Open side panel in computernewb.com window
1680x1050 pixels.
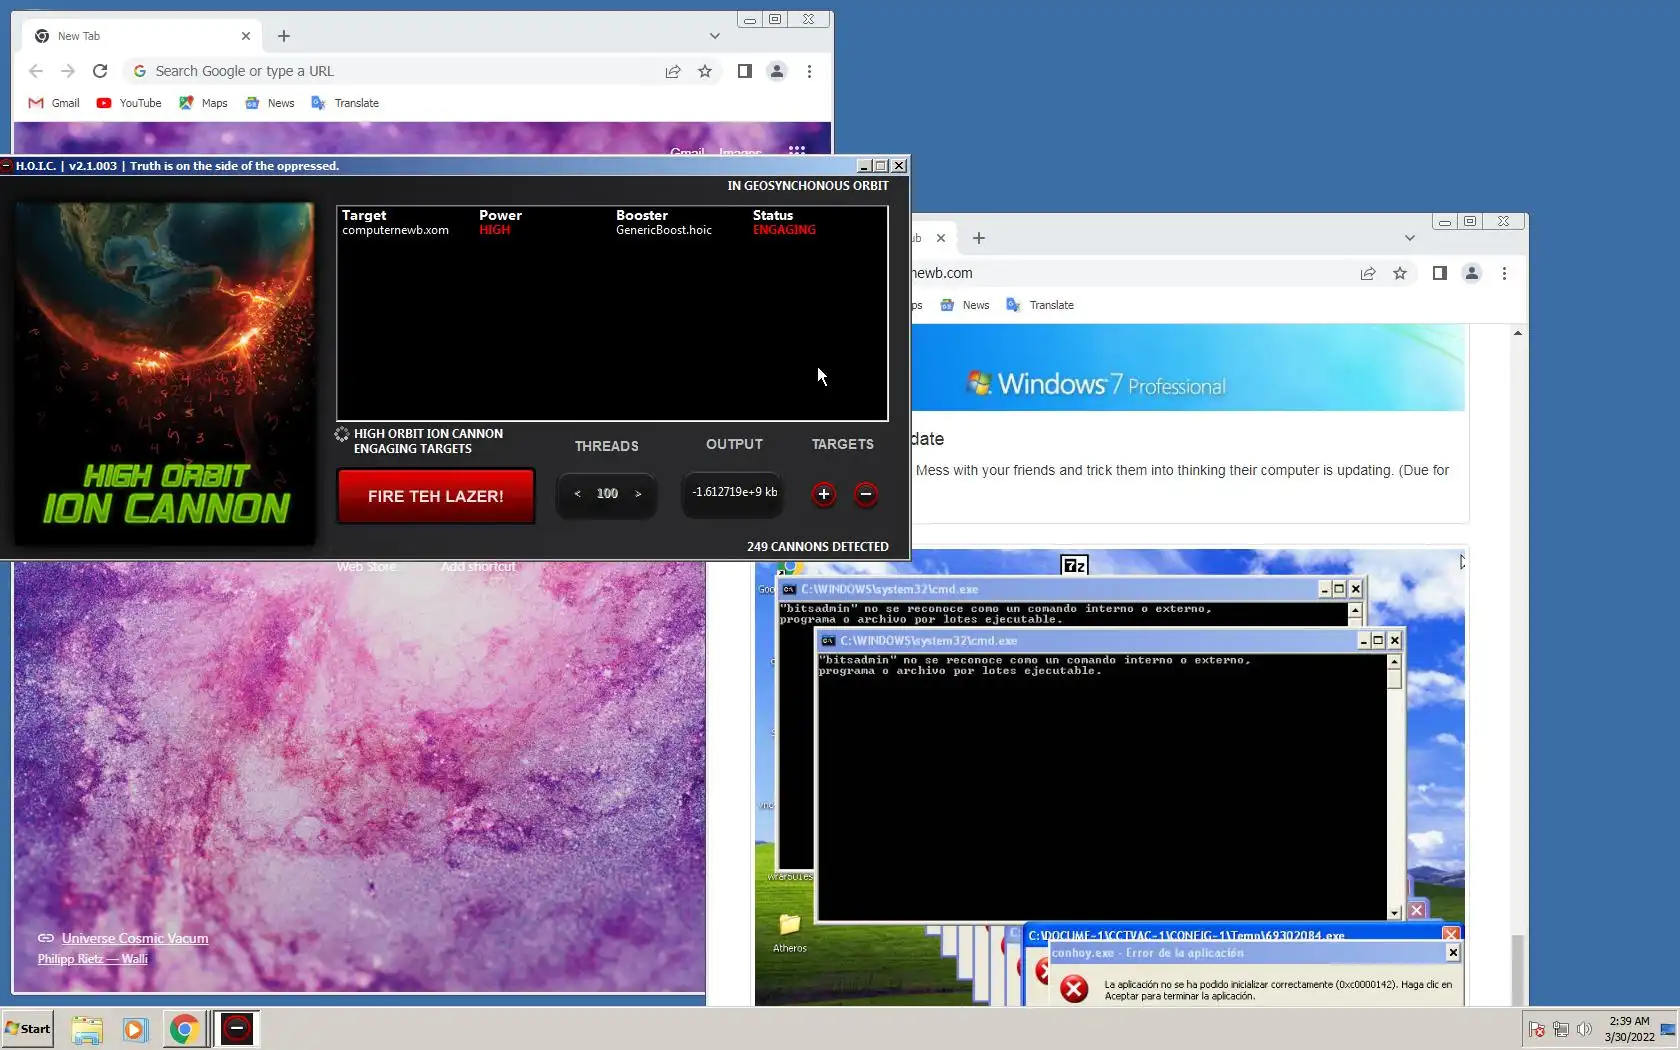click(x=1439, y=273)
